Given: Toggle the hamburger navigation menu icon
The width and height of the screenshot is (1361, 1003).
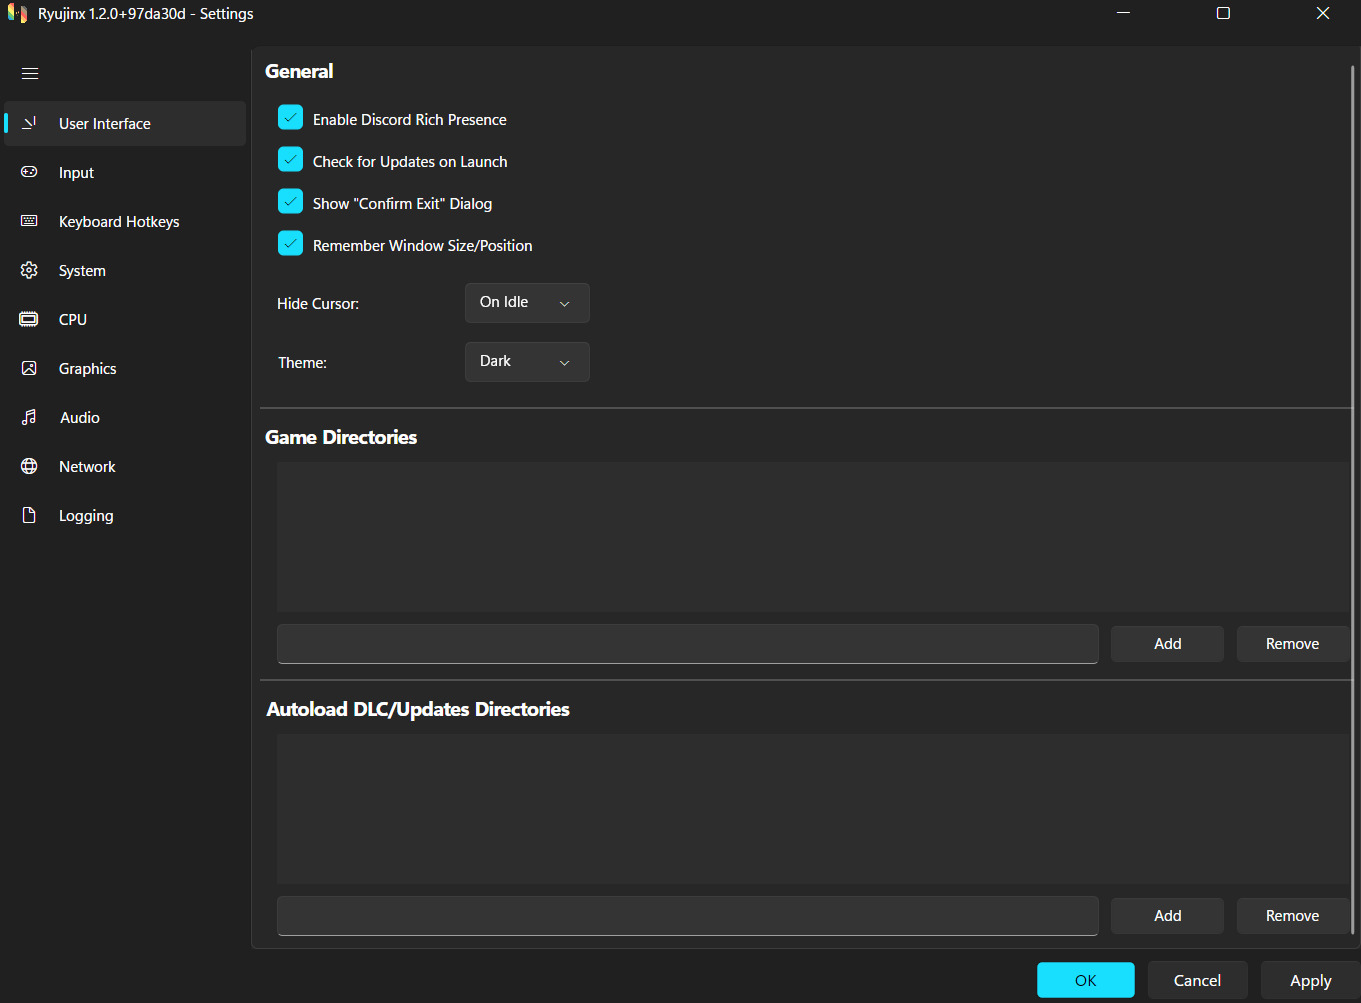Looking at the screenshot, I should 30,73.
